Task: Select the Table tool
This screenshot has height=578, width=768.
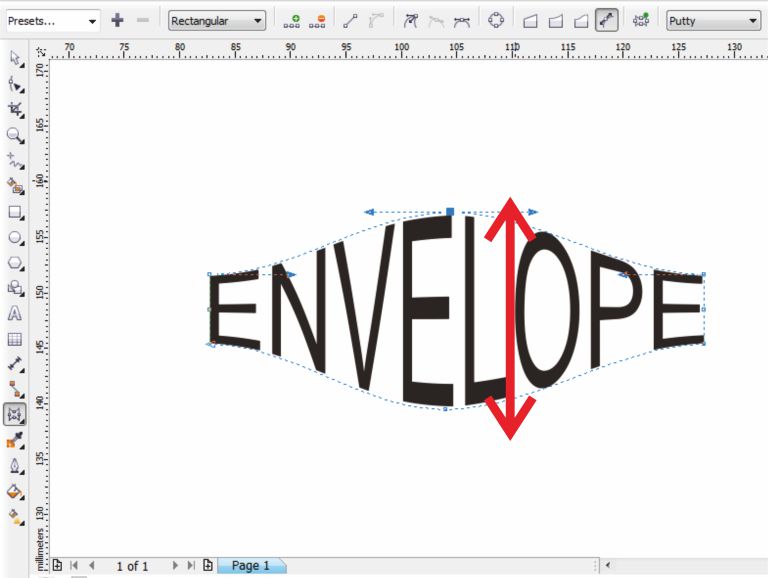Action: (x=15, y=339)
